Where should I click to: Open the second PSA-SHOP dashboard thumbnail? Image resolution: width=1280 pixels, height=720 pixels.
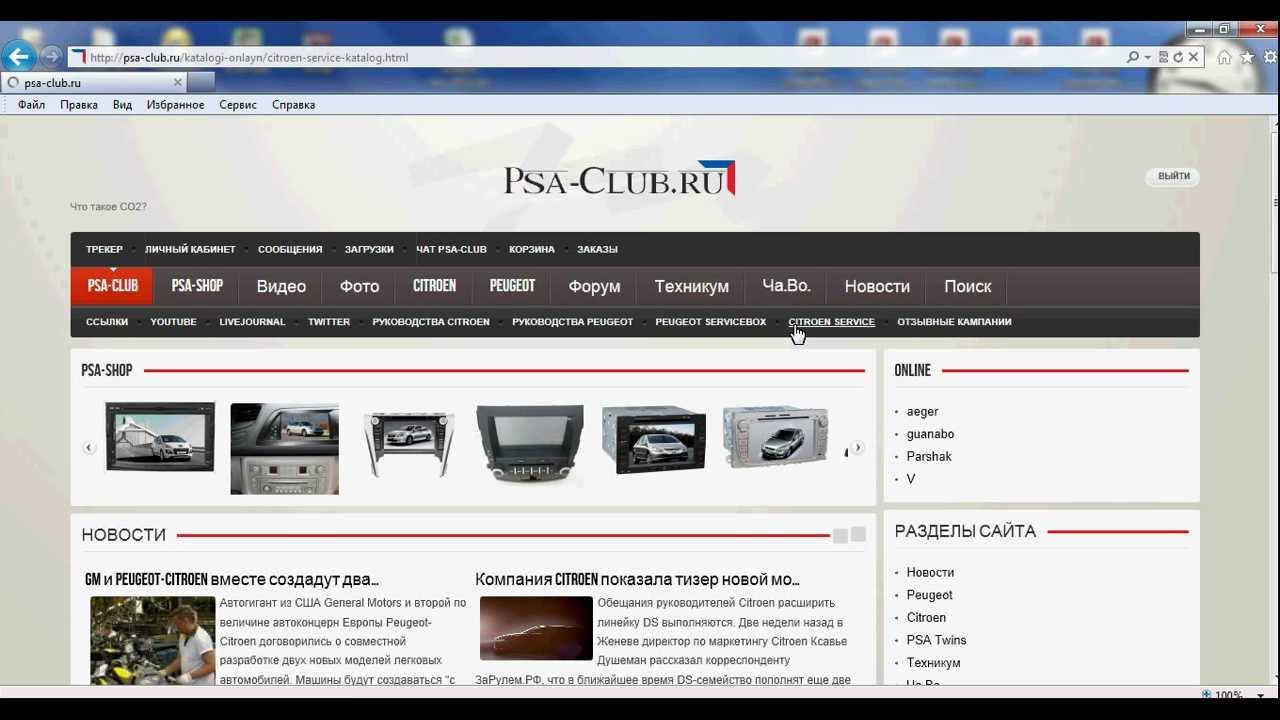tap(284, 449)
